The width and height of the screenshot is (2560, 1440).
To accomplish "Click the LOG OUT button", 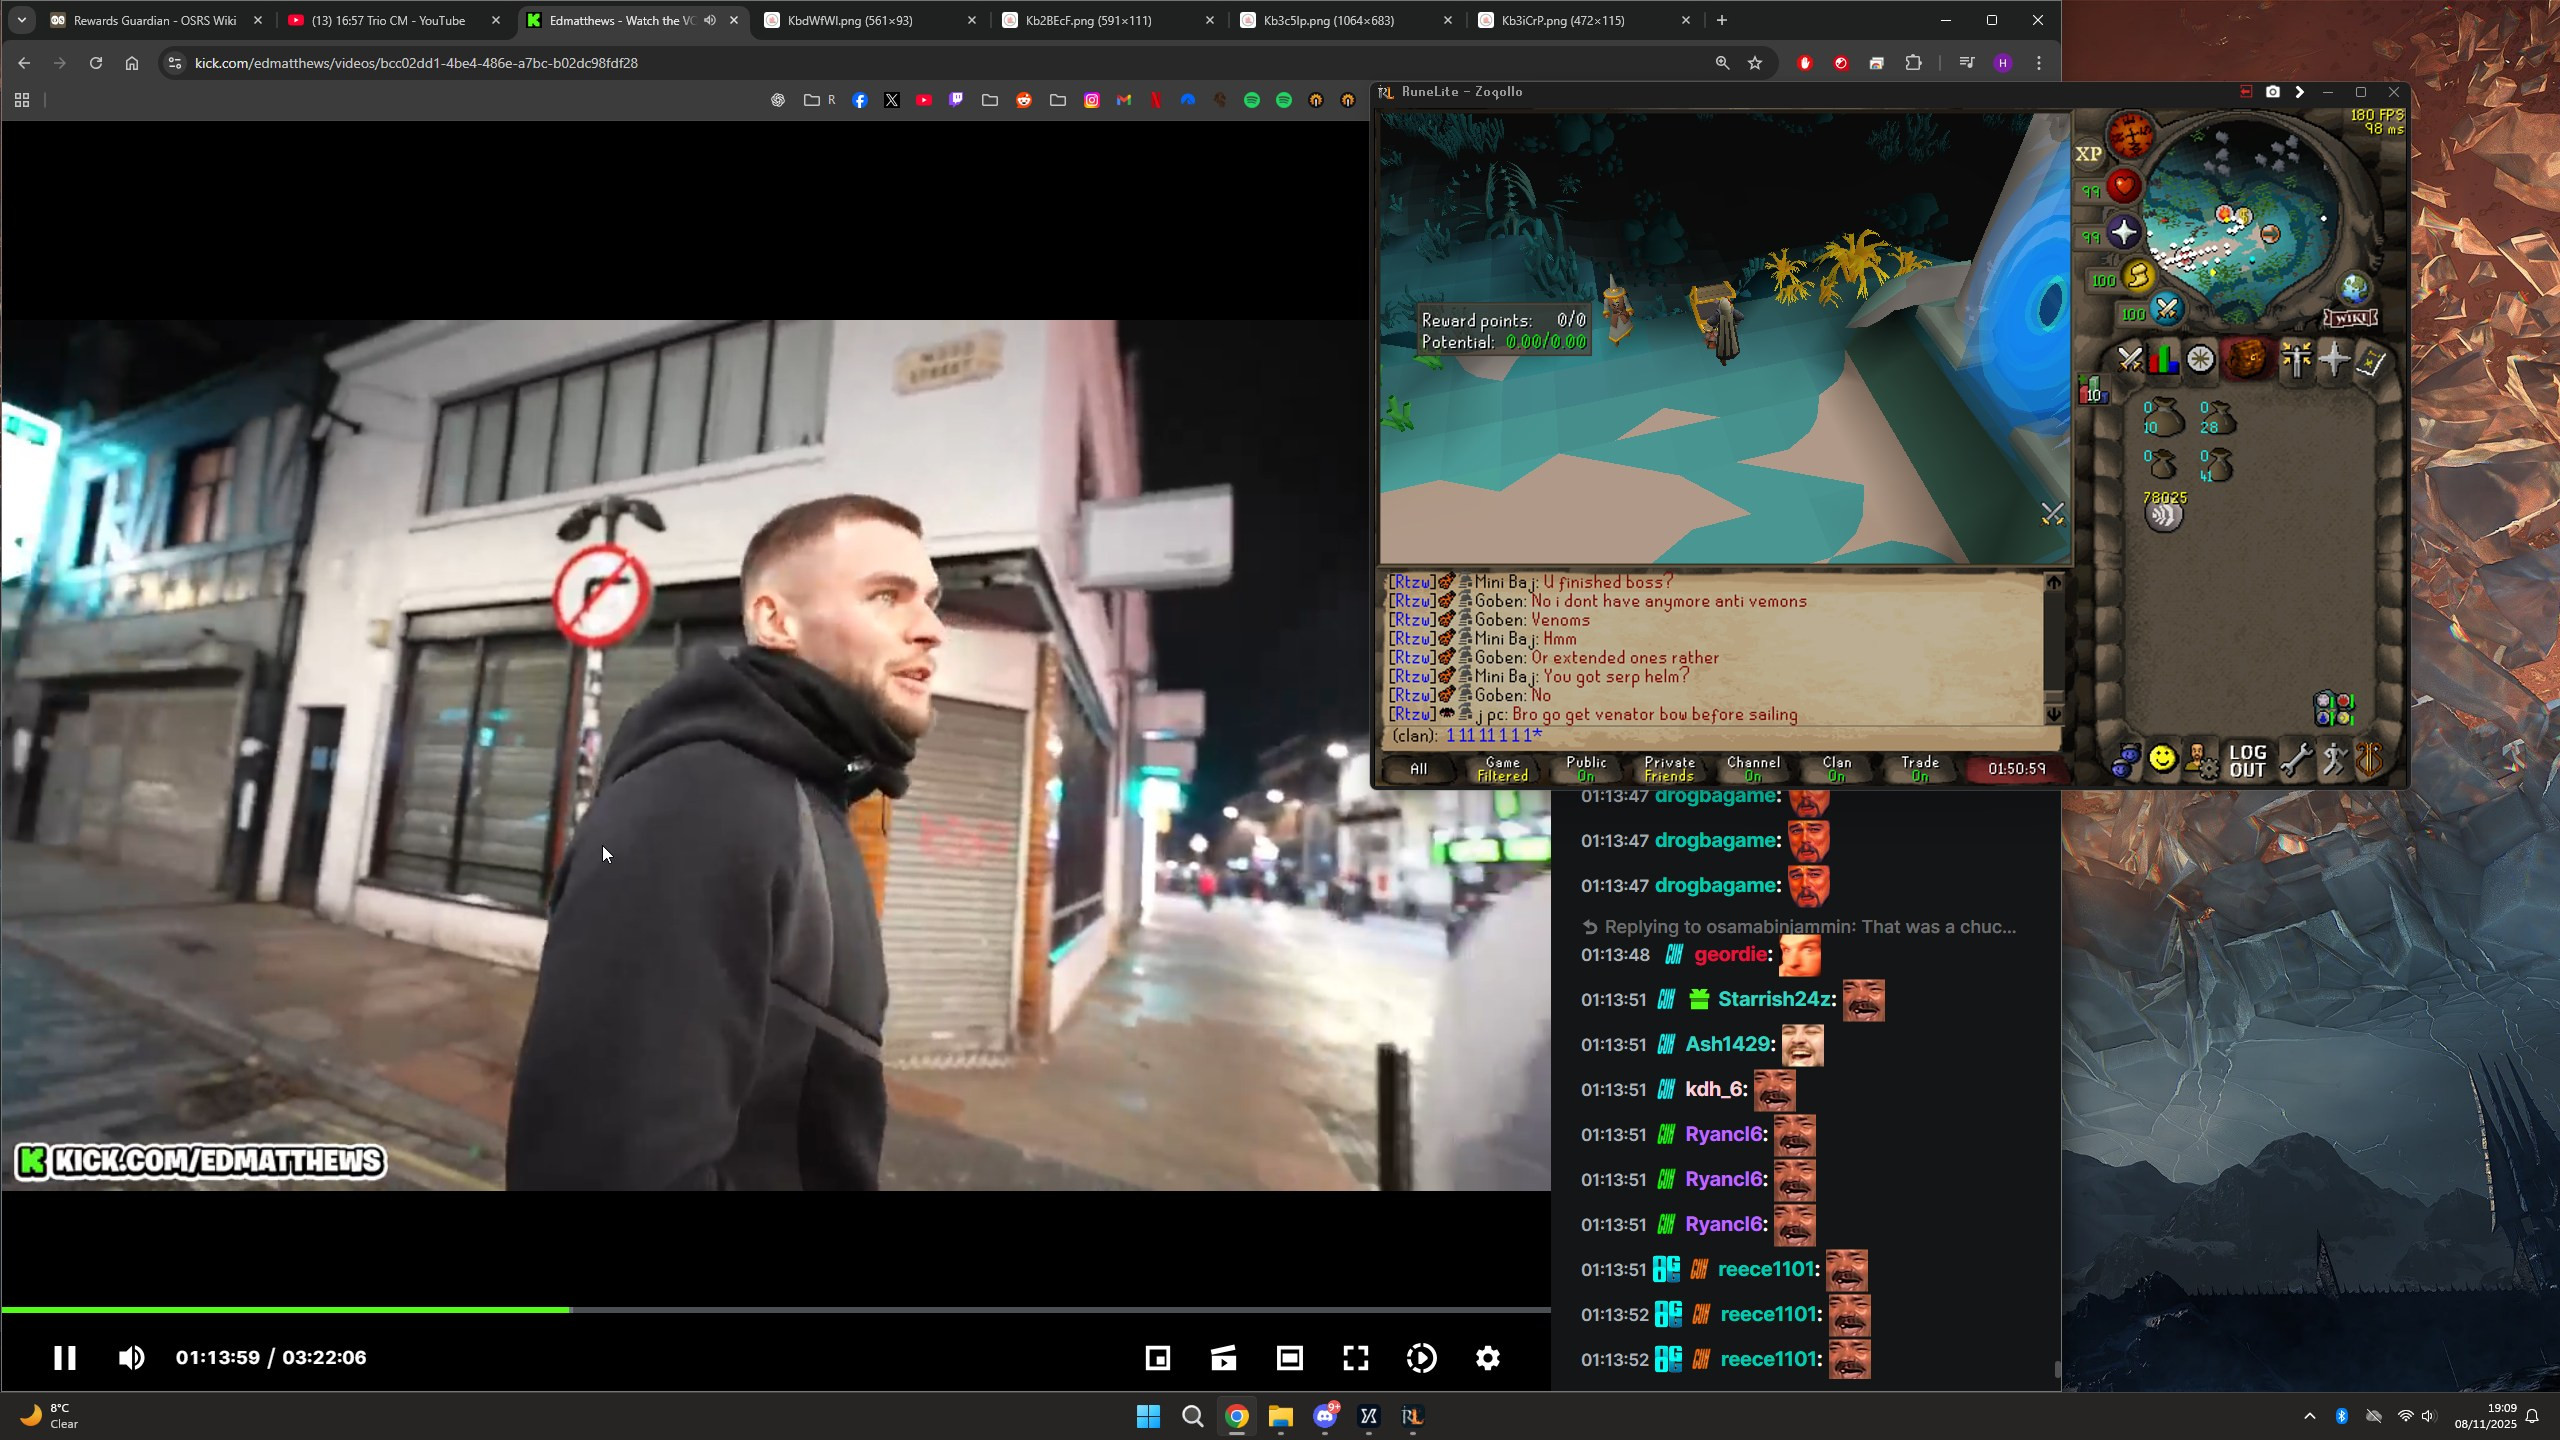I will 2247,761.
